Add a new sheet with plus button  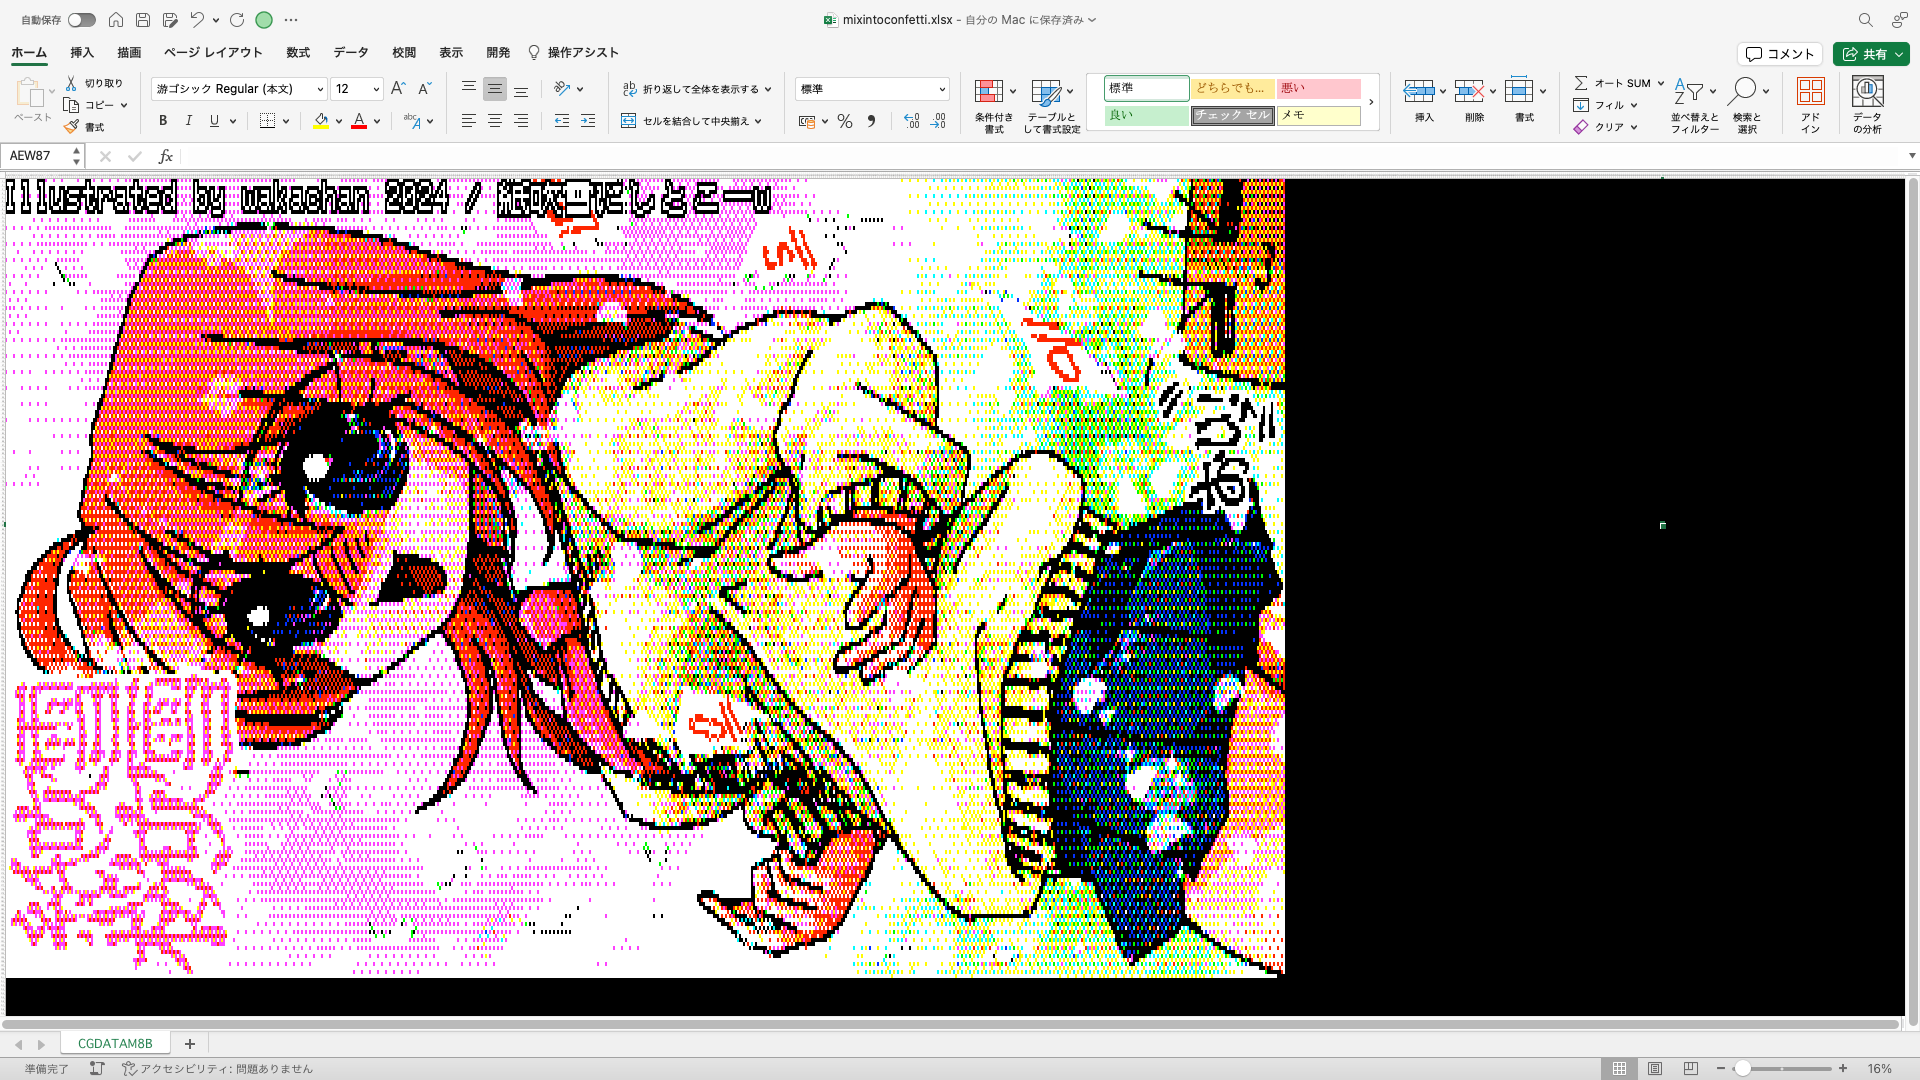pos(189,1043)
